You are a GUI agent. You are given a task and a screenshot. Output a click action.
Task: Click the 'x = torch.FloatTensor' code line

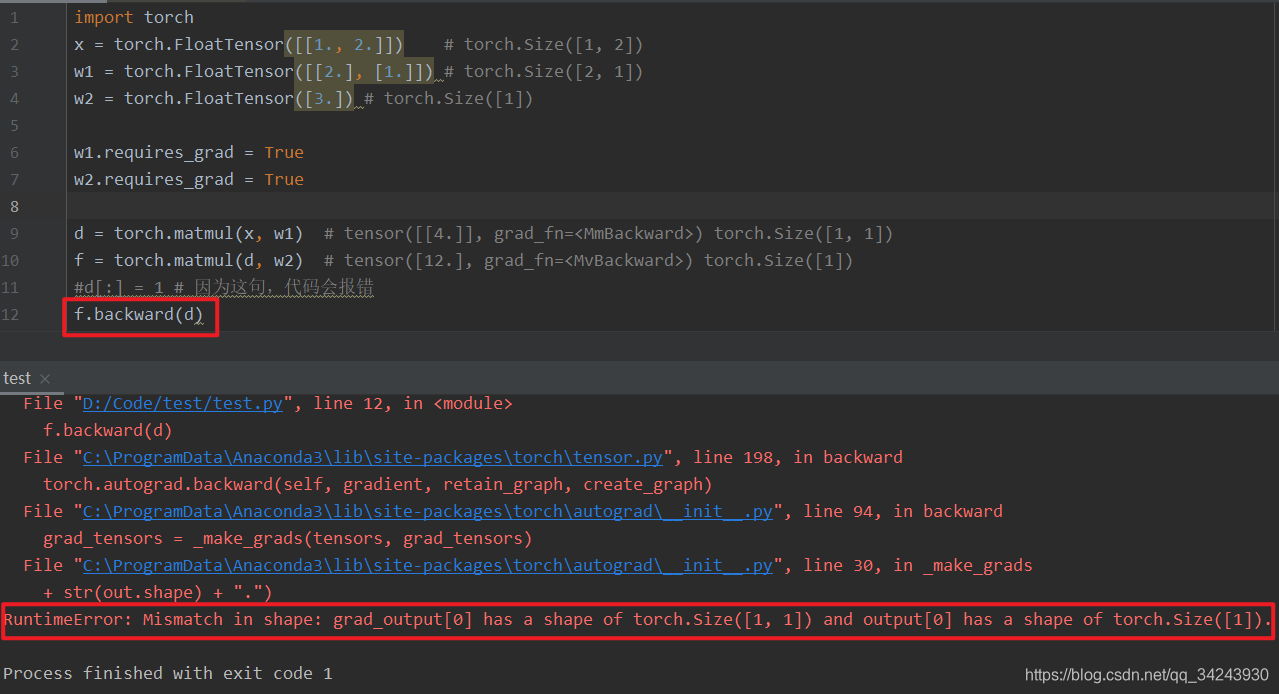(x=358, y=44)
